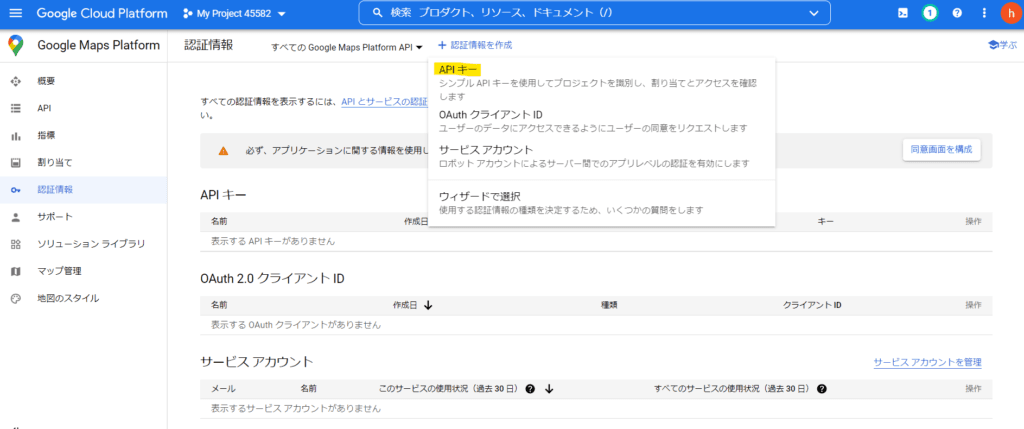Click the Google Cloud Platform title

click(102, 13)
